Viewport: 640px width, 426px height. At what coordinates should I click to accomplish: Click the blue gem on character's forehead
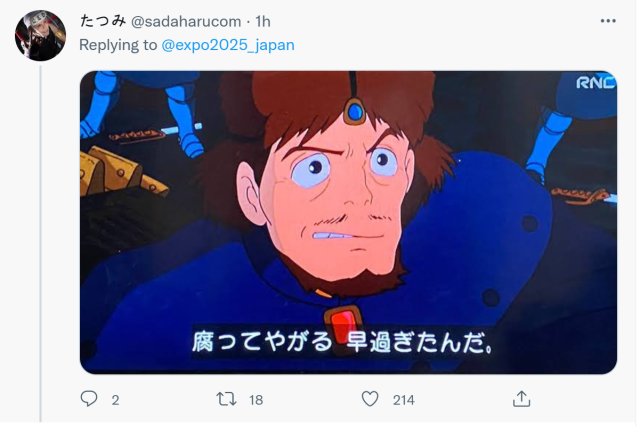(x=354, y=111)
